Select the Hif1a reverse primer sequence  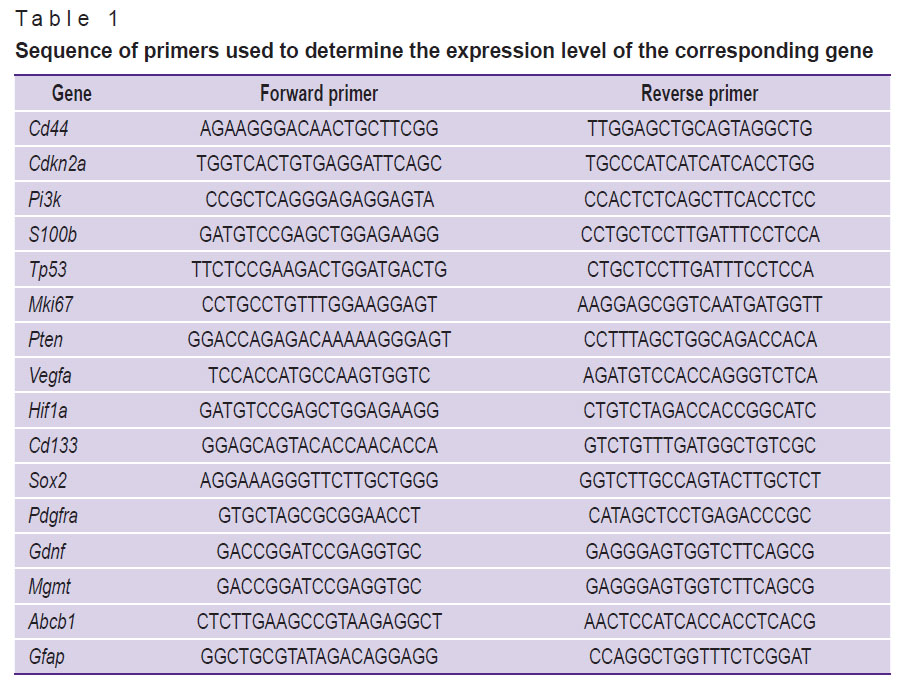tap(699, 411)
